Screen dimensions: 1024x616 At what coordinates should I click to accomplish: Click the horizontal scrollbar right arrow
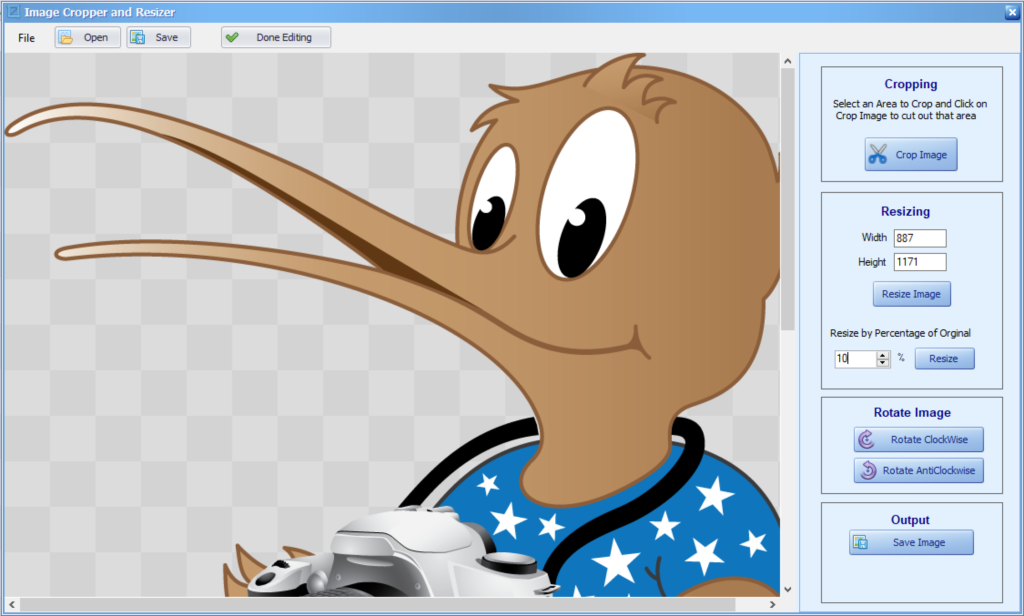[773, 604]
